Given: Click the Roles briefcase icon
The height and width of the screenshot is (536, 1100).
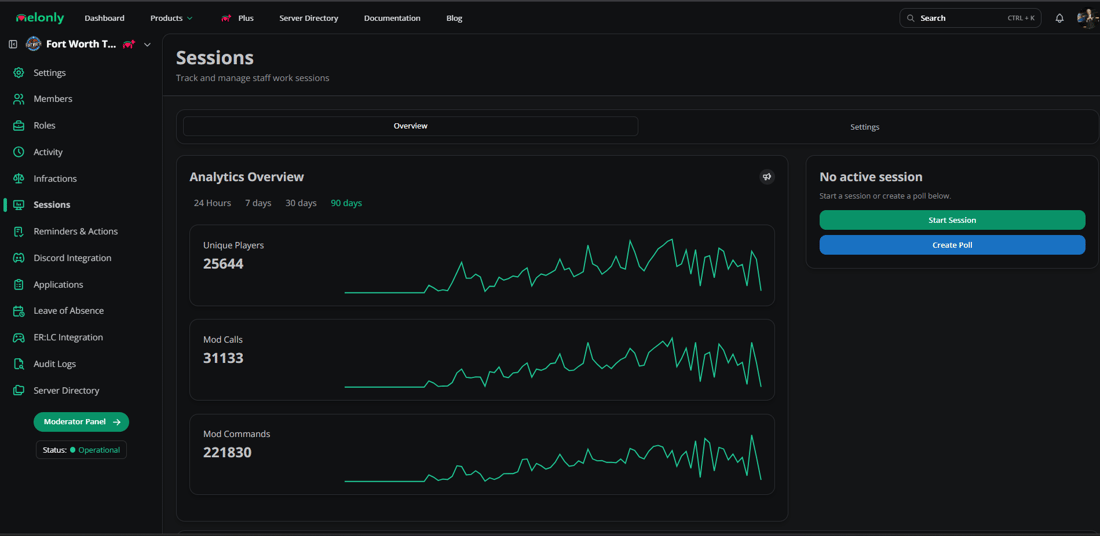Looking at the screenshot, I should 19,126.
